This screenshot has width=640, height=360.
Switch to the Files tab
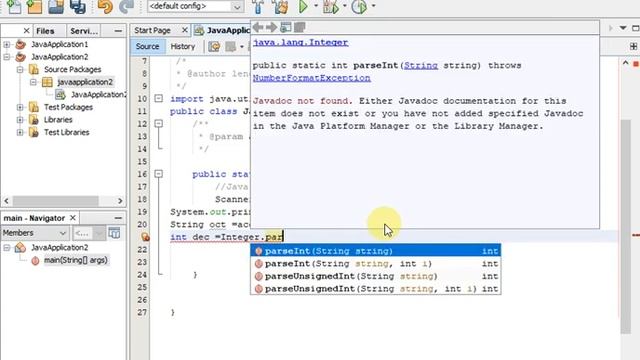pos(45,31)
